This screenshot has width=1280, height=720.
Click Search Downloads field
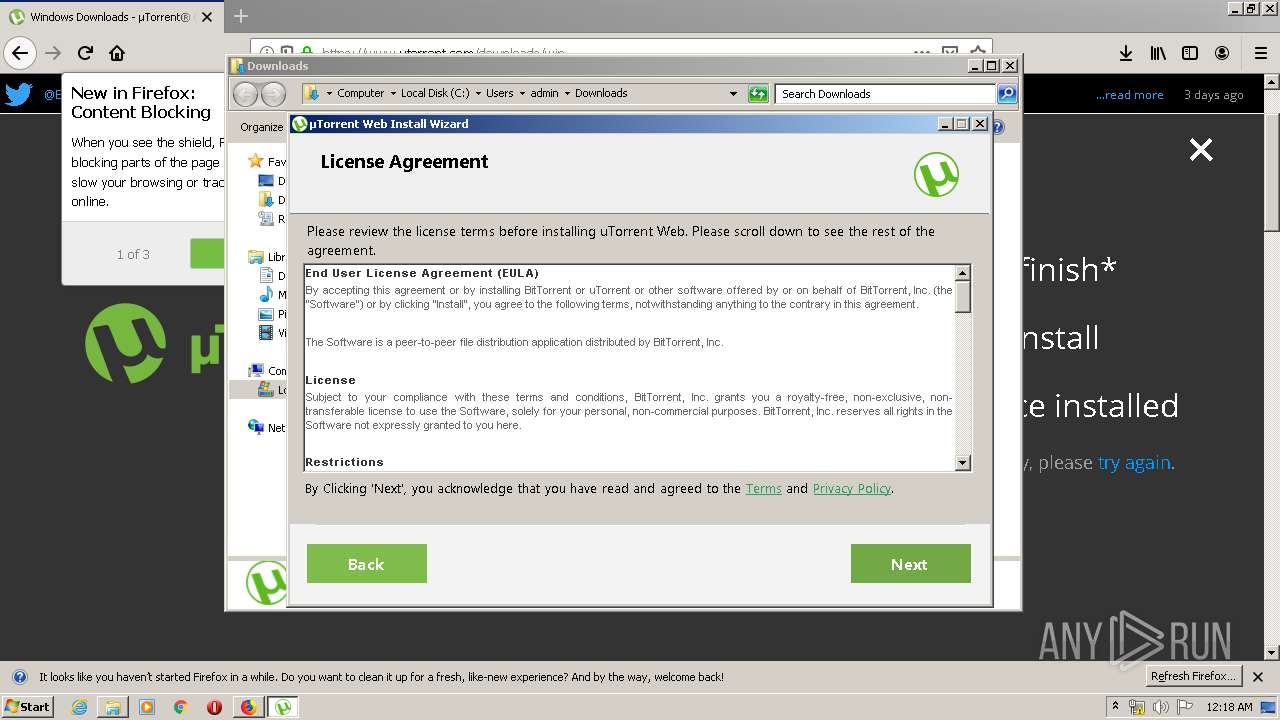886,94
